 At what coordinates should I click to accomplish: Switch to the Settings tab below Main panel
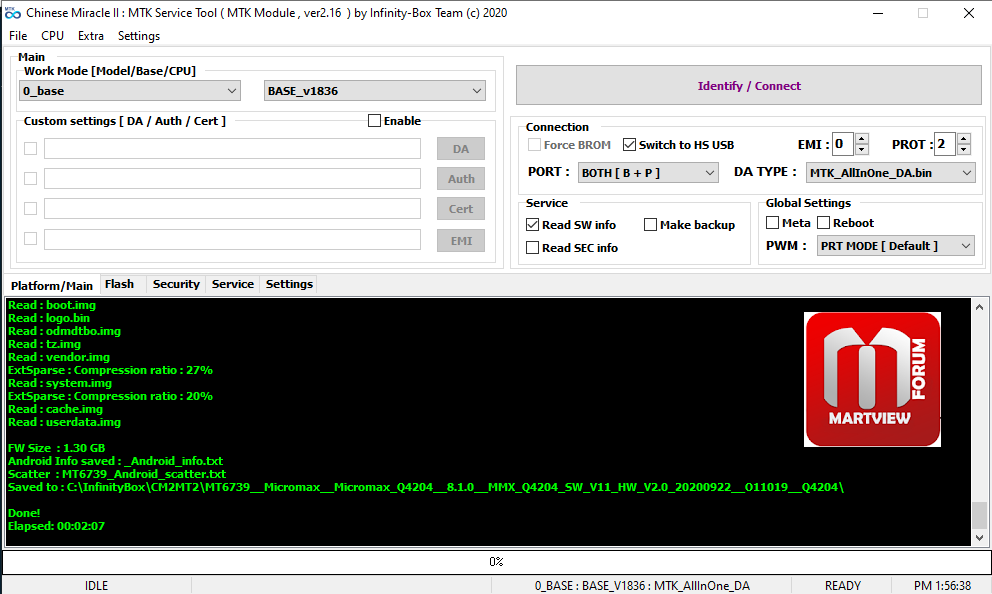tap(289, 284)
